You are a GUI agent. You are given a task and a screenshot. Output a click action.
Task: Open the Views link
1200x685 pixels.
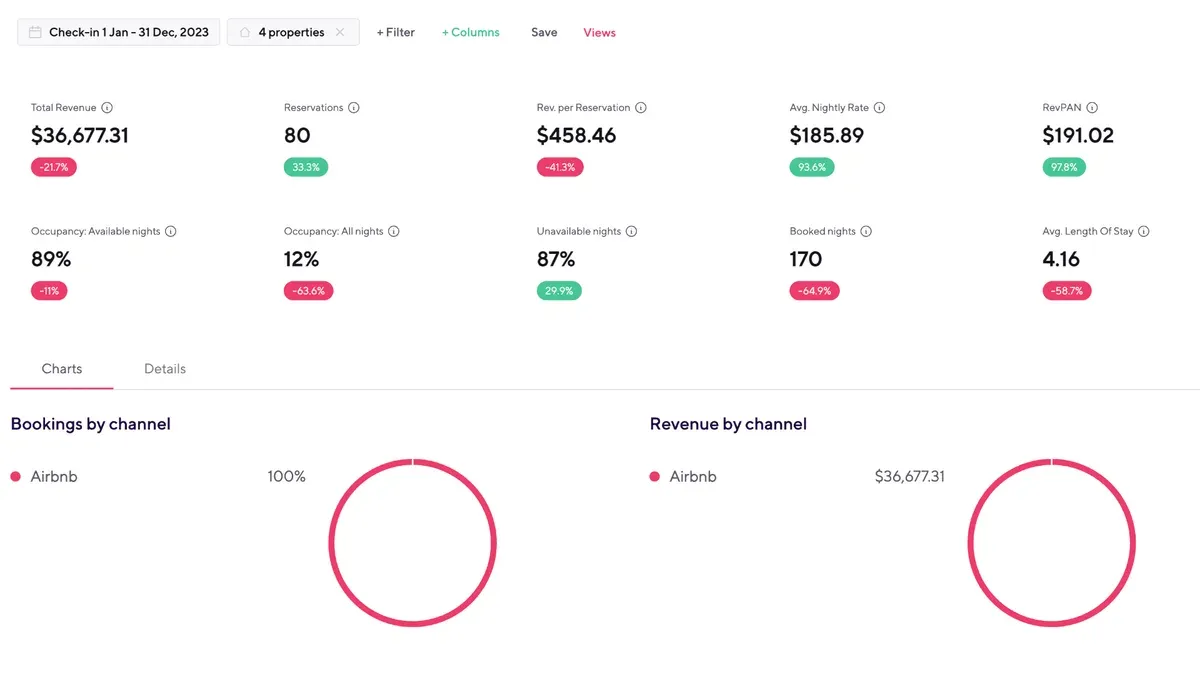point(600,32)
